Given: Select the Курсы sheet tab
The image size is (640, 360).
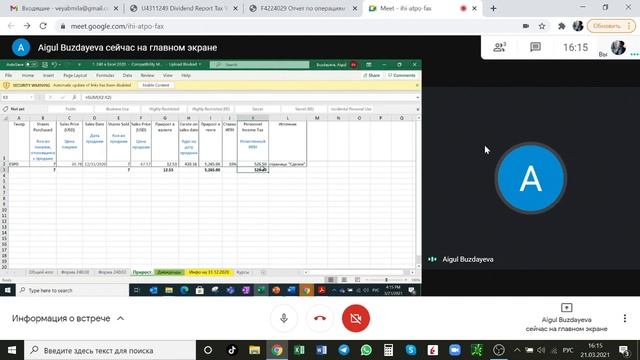Looking at the screenshot, I should click(242, 272).
